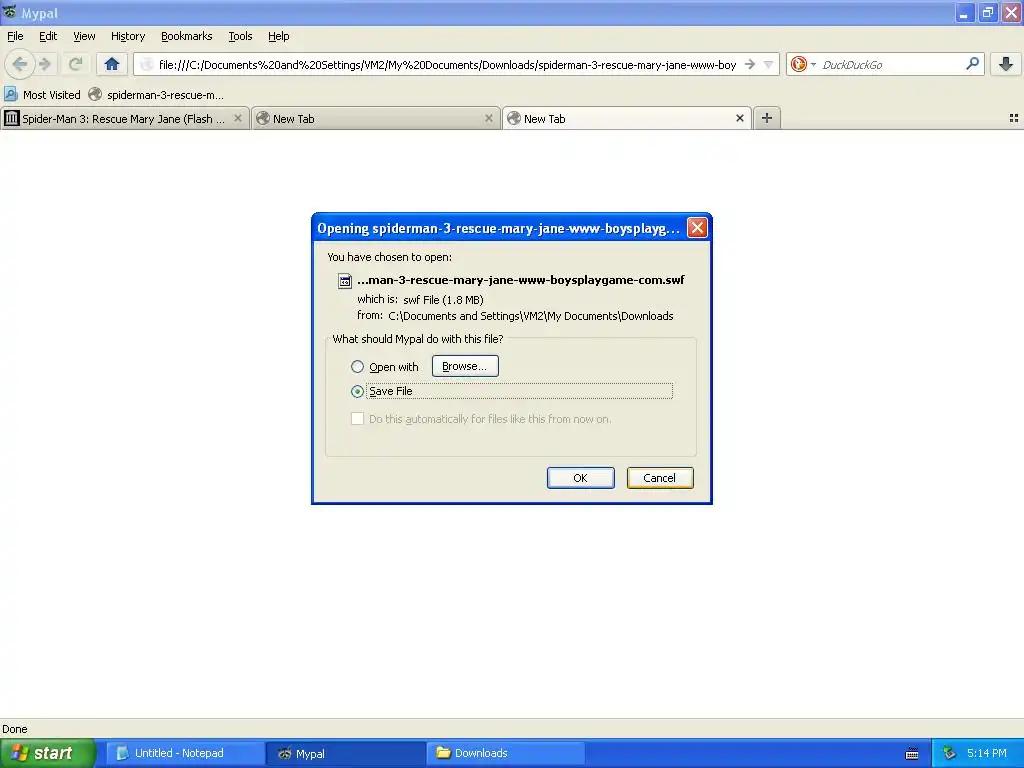1024x768 pixels.
Task: Open DuckDuckGo search engine selector
Action: (x=803, y=64)
